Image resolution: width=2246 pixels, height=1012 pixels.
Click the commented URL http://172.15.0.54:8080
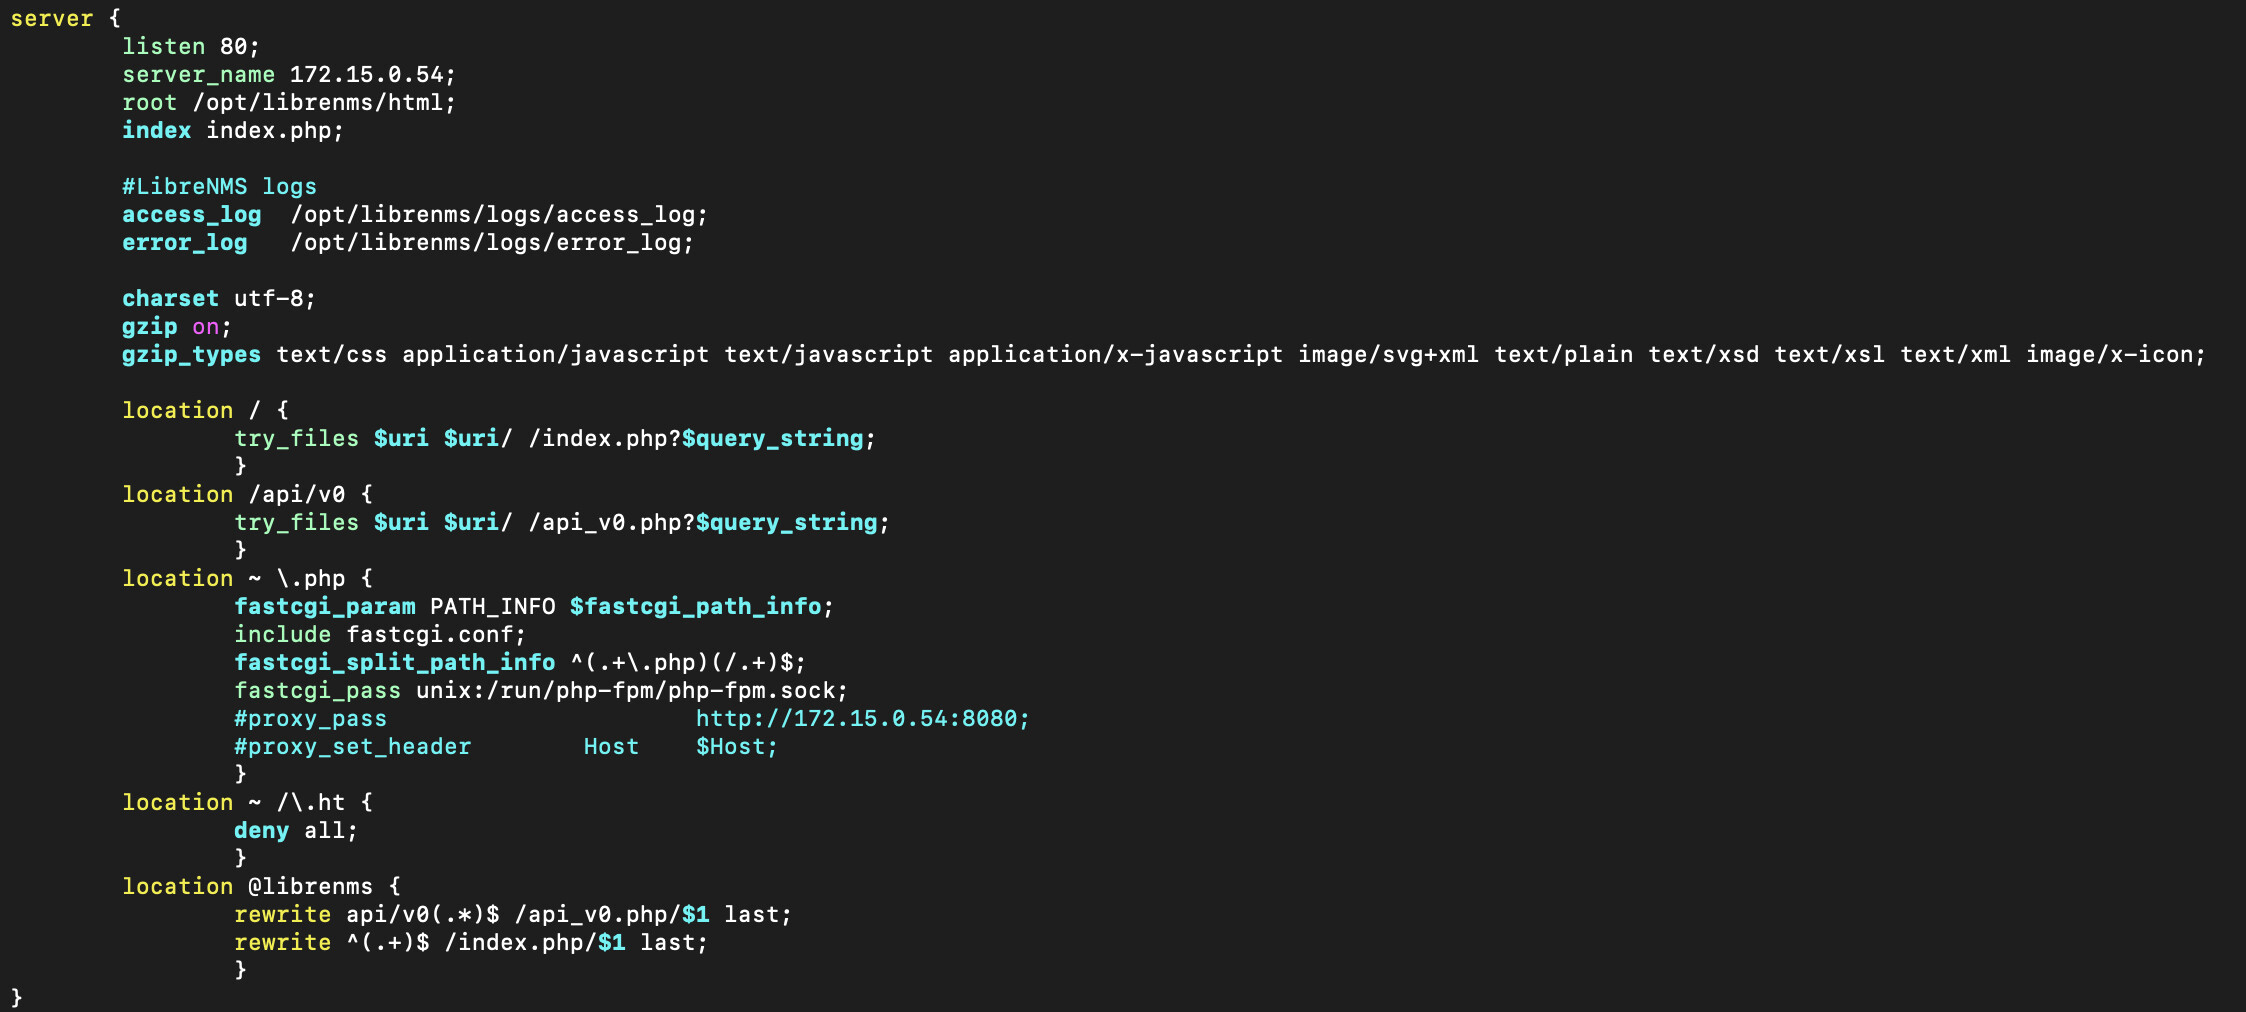pyautogui.click(x=856, y=719)
